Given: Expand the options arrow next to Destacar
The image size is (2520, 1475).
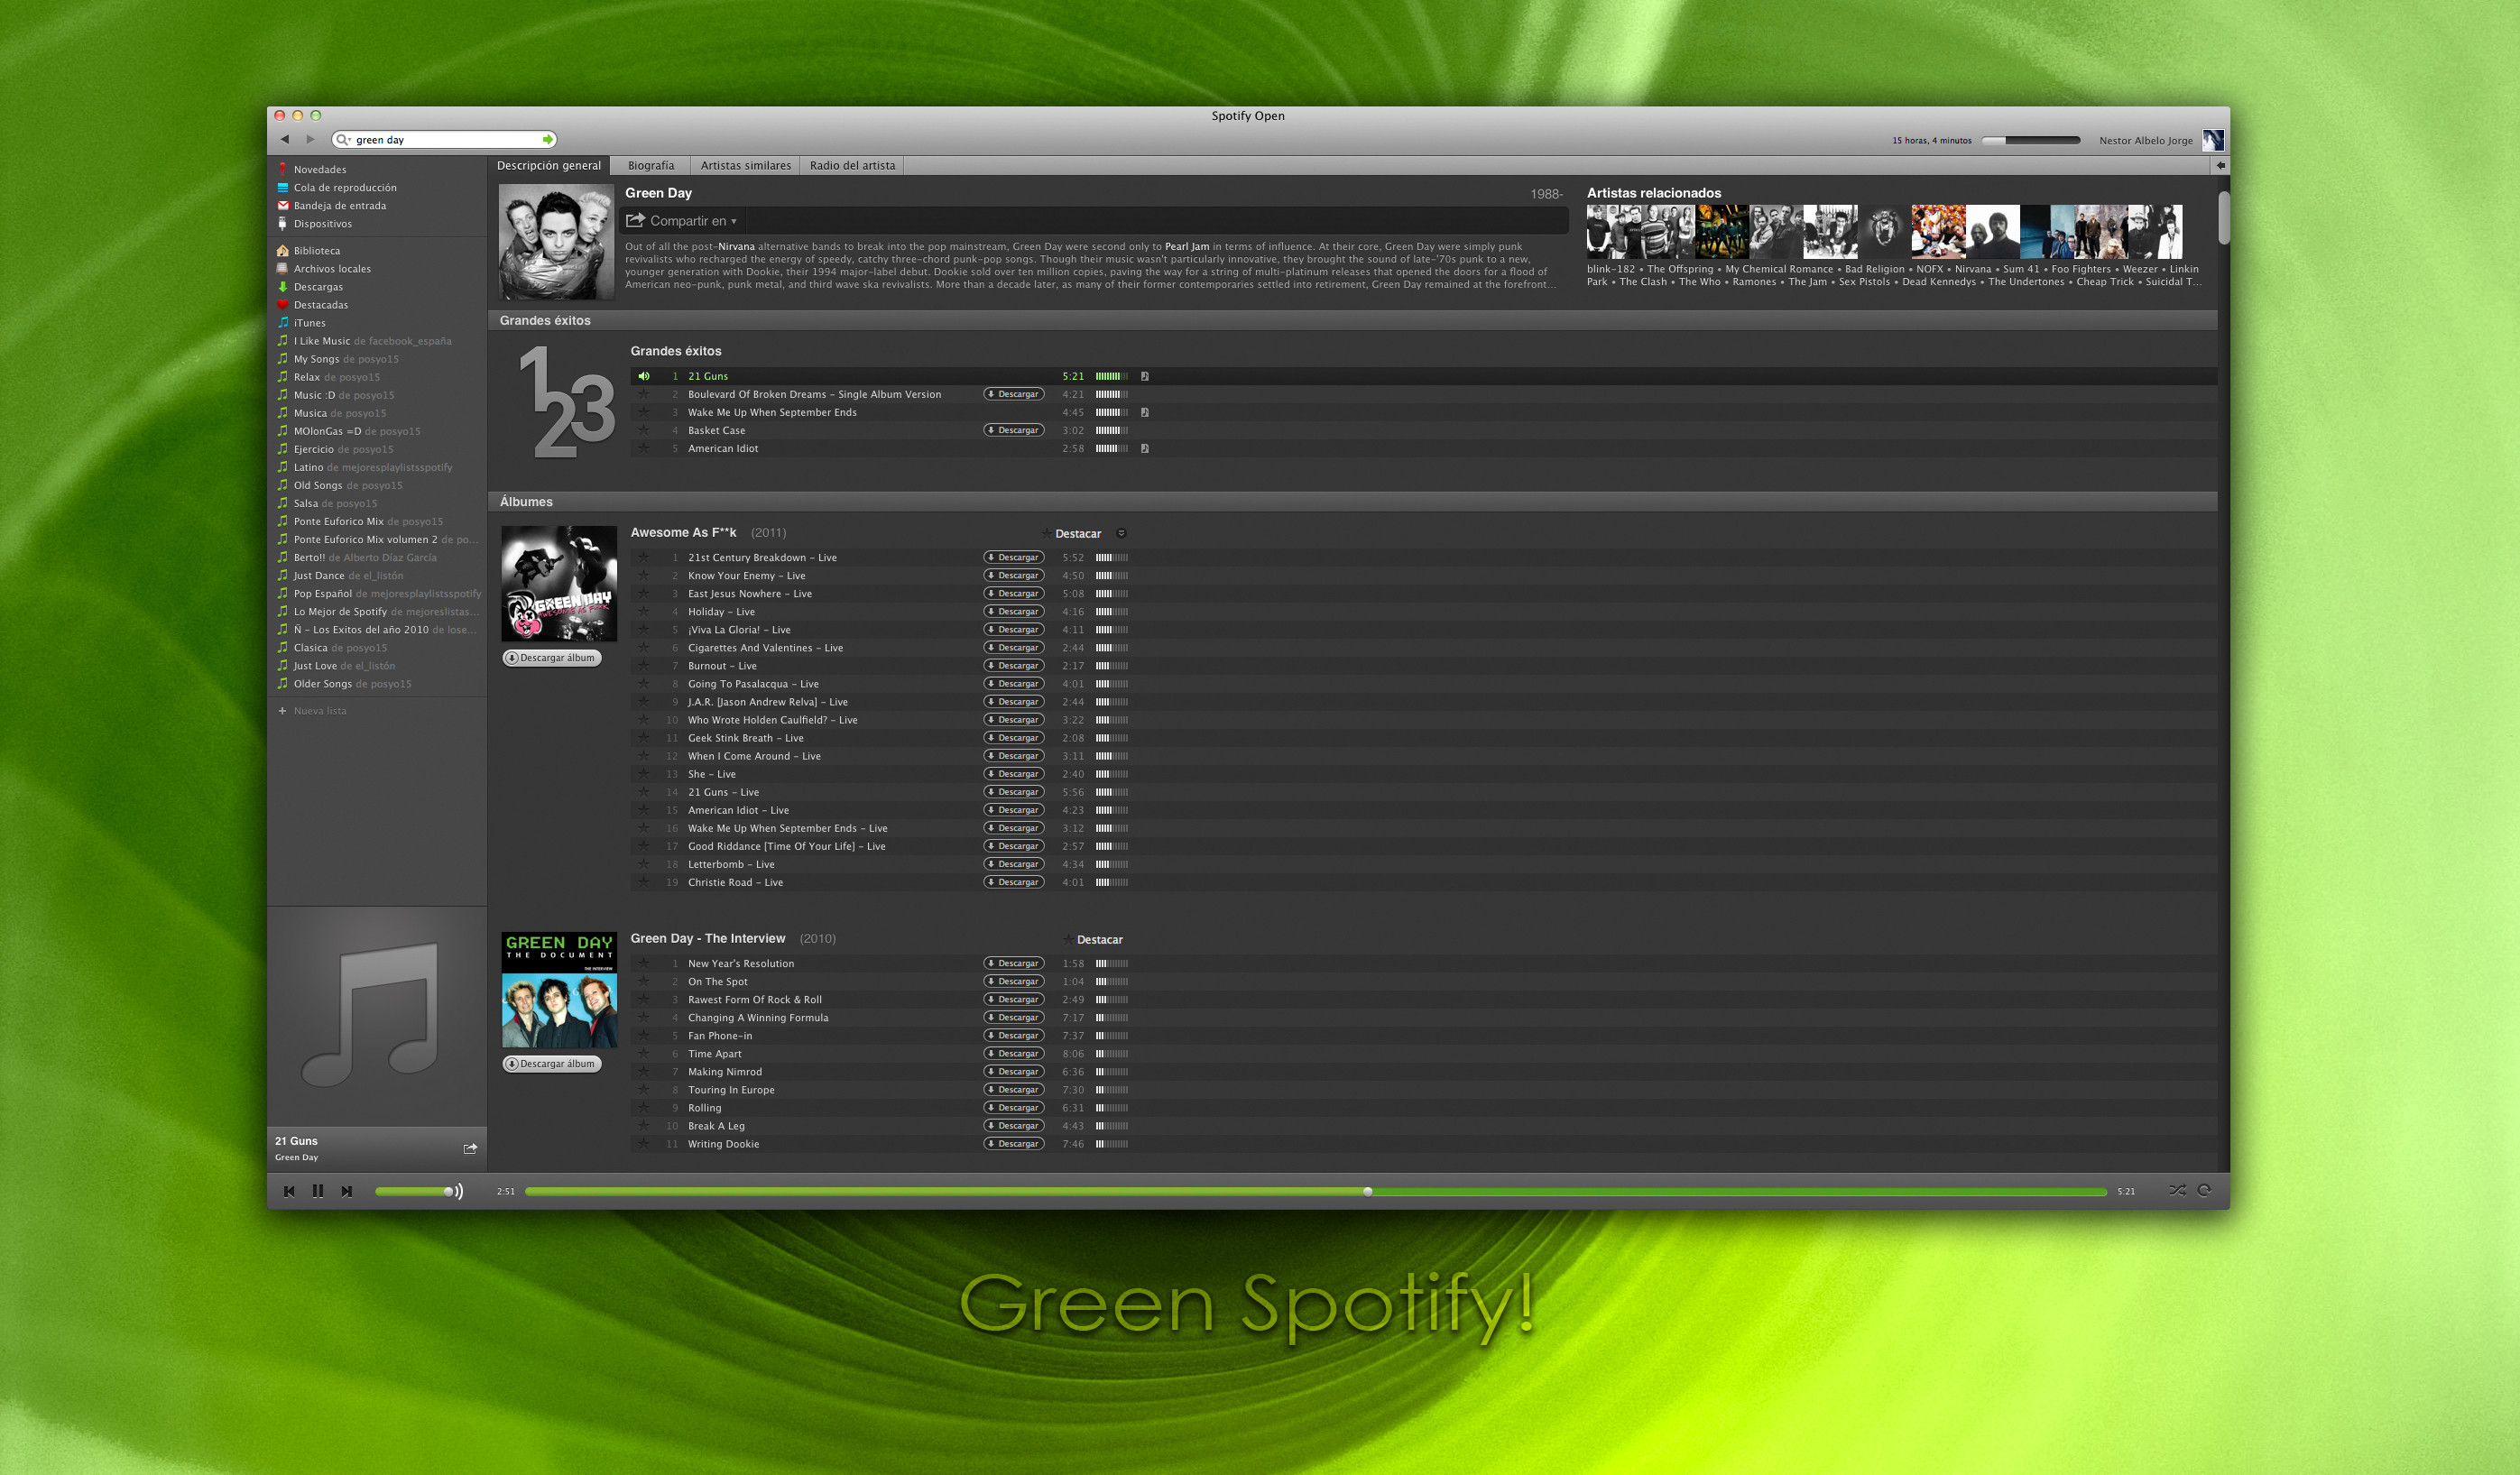Looking at the screenshot, I should pos(1121,534).
